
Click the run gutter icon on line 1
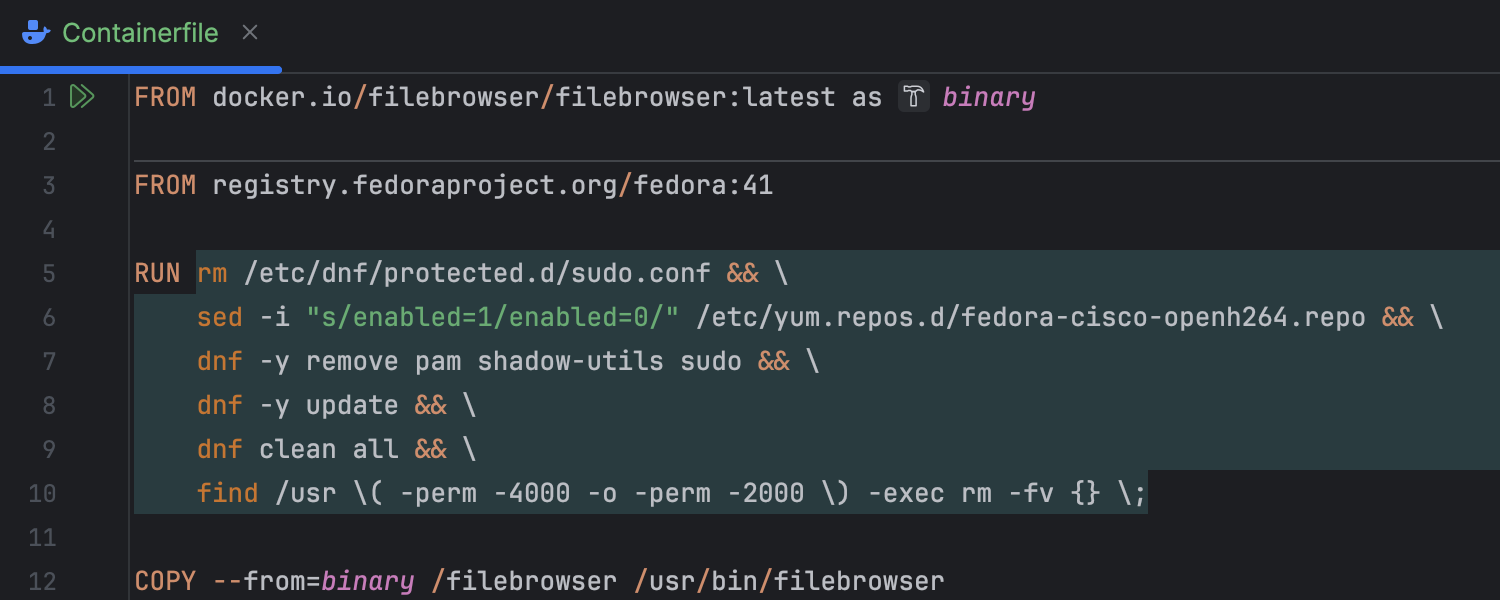82,97
